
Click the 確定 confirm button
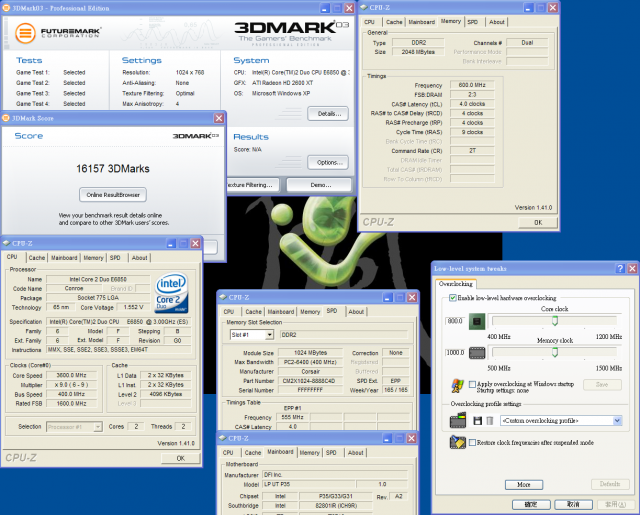531,504
